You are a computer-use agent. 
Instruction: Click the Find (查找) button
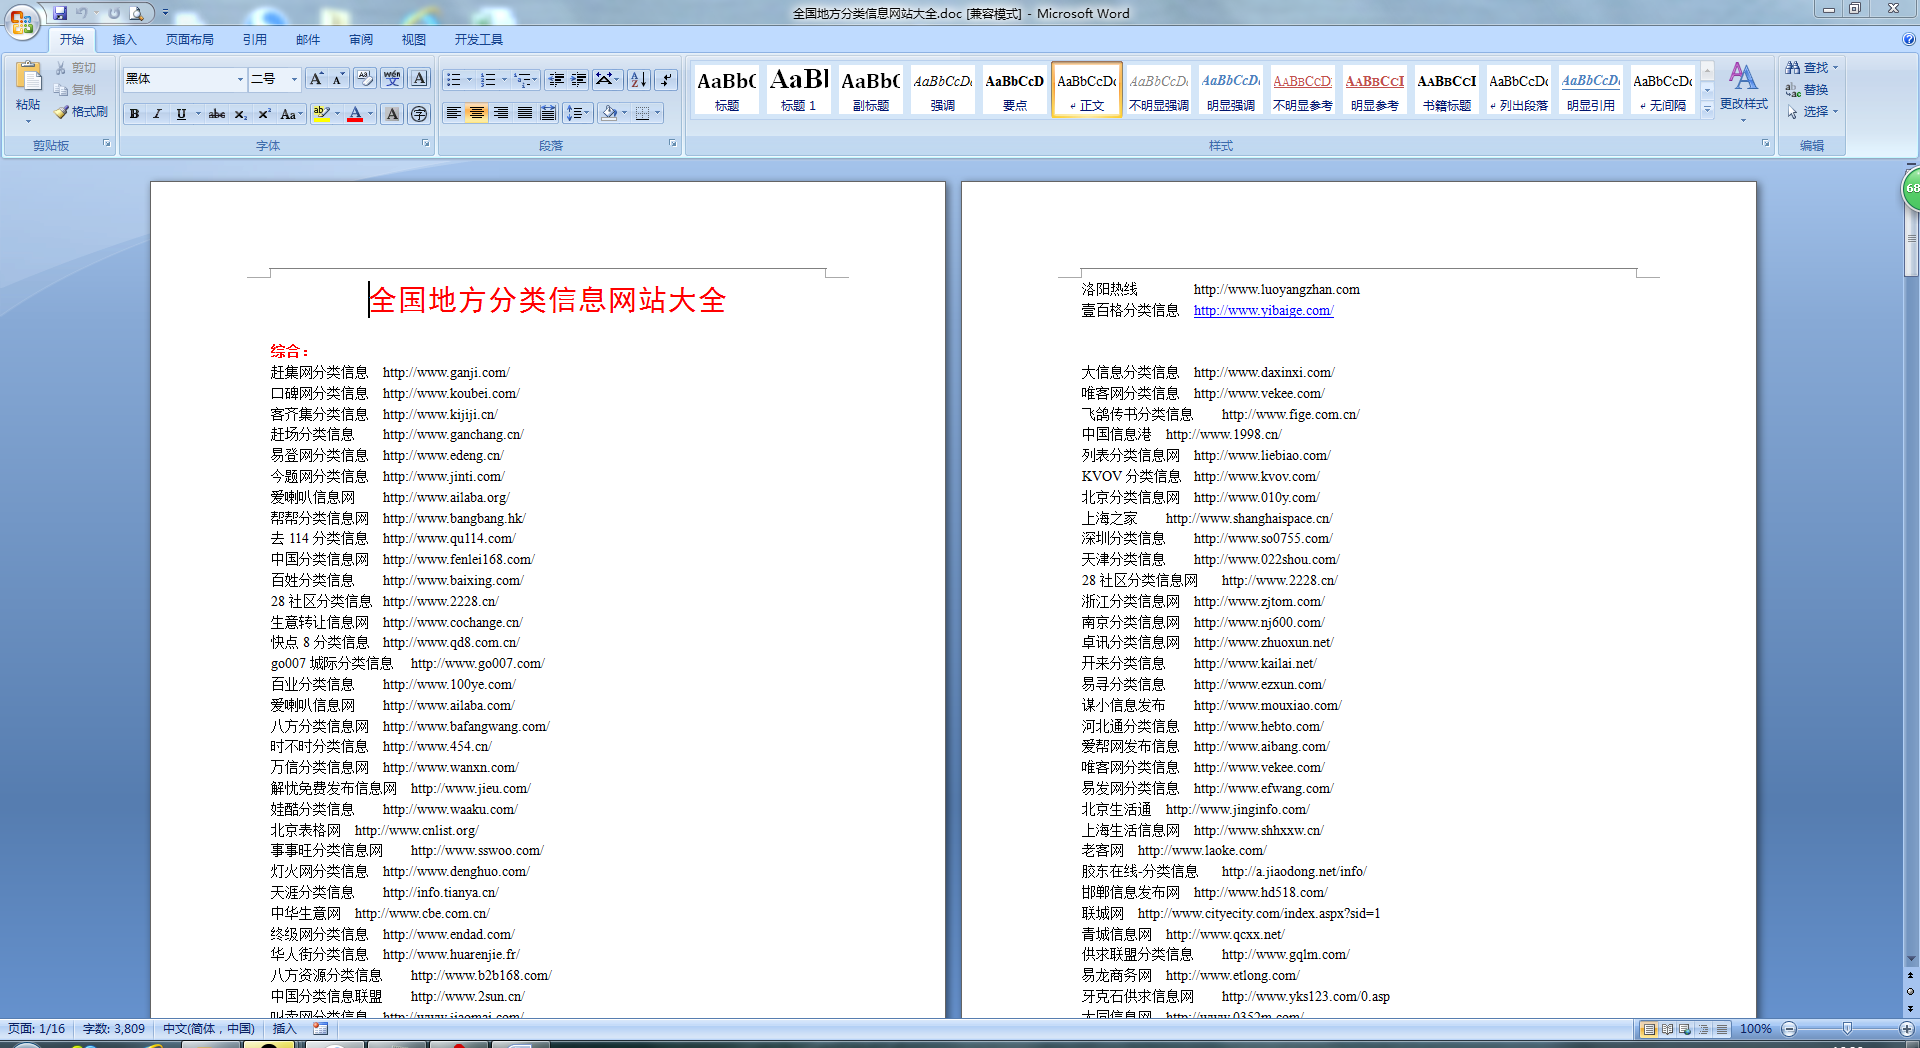[1812, 68]
